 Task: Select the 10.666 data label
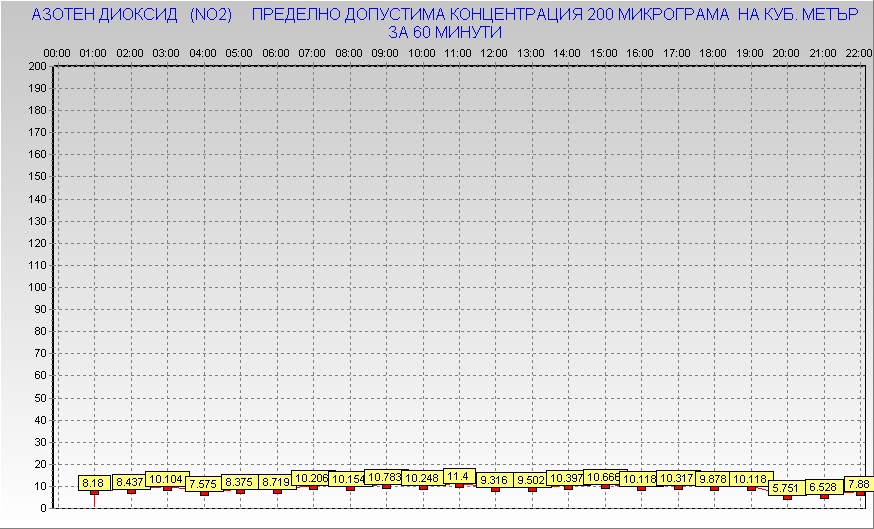click(604, 477)
